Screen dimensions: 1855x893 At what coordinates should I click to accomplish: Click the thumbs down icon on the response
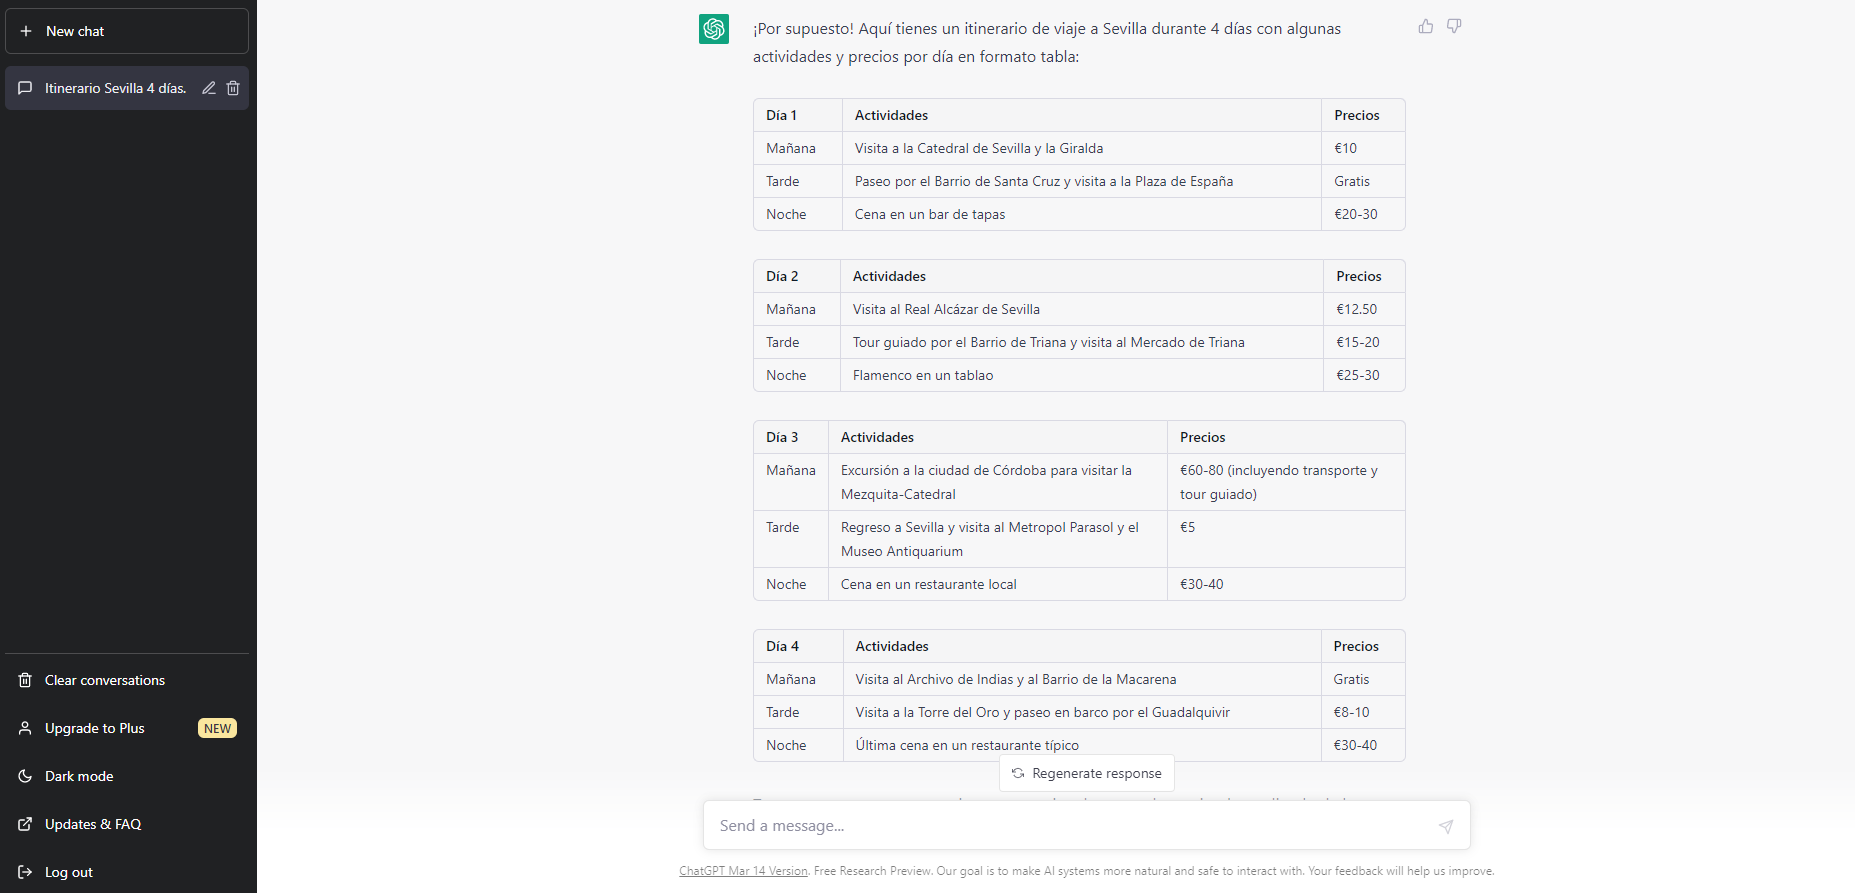[1454, 27]
